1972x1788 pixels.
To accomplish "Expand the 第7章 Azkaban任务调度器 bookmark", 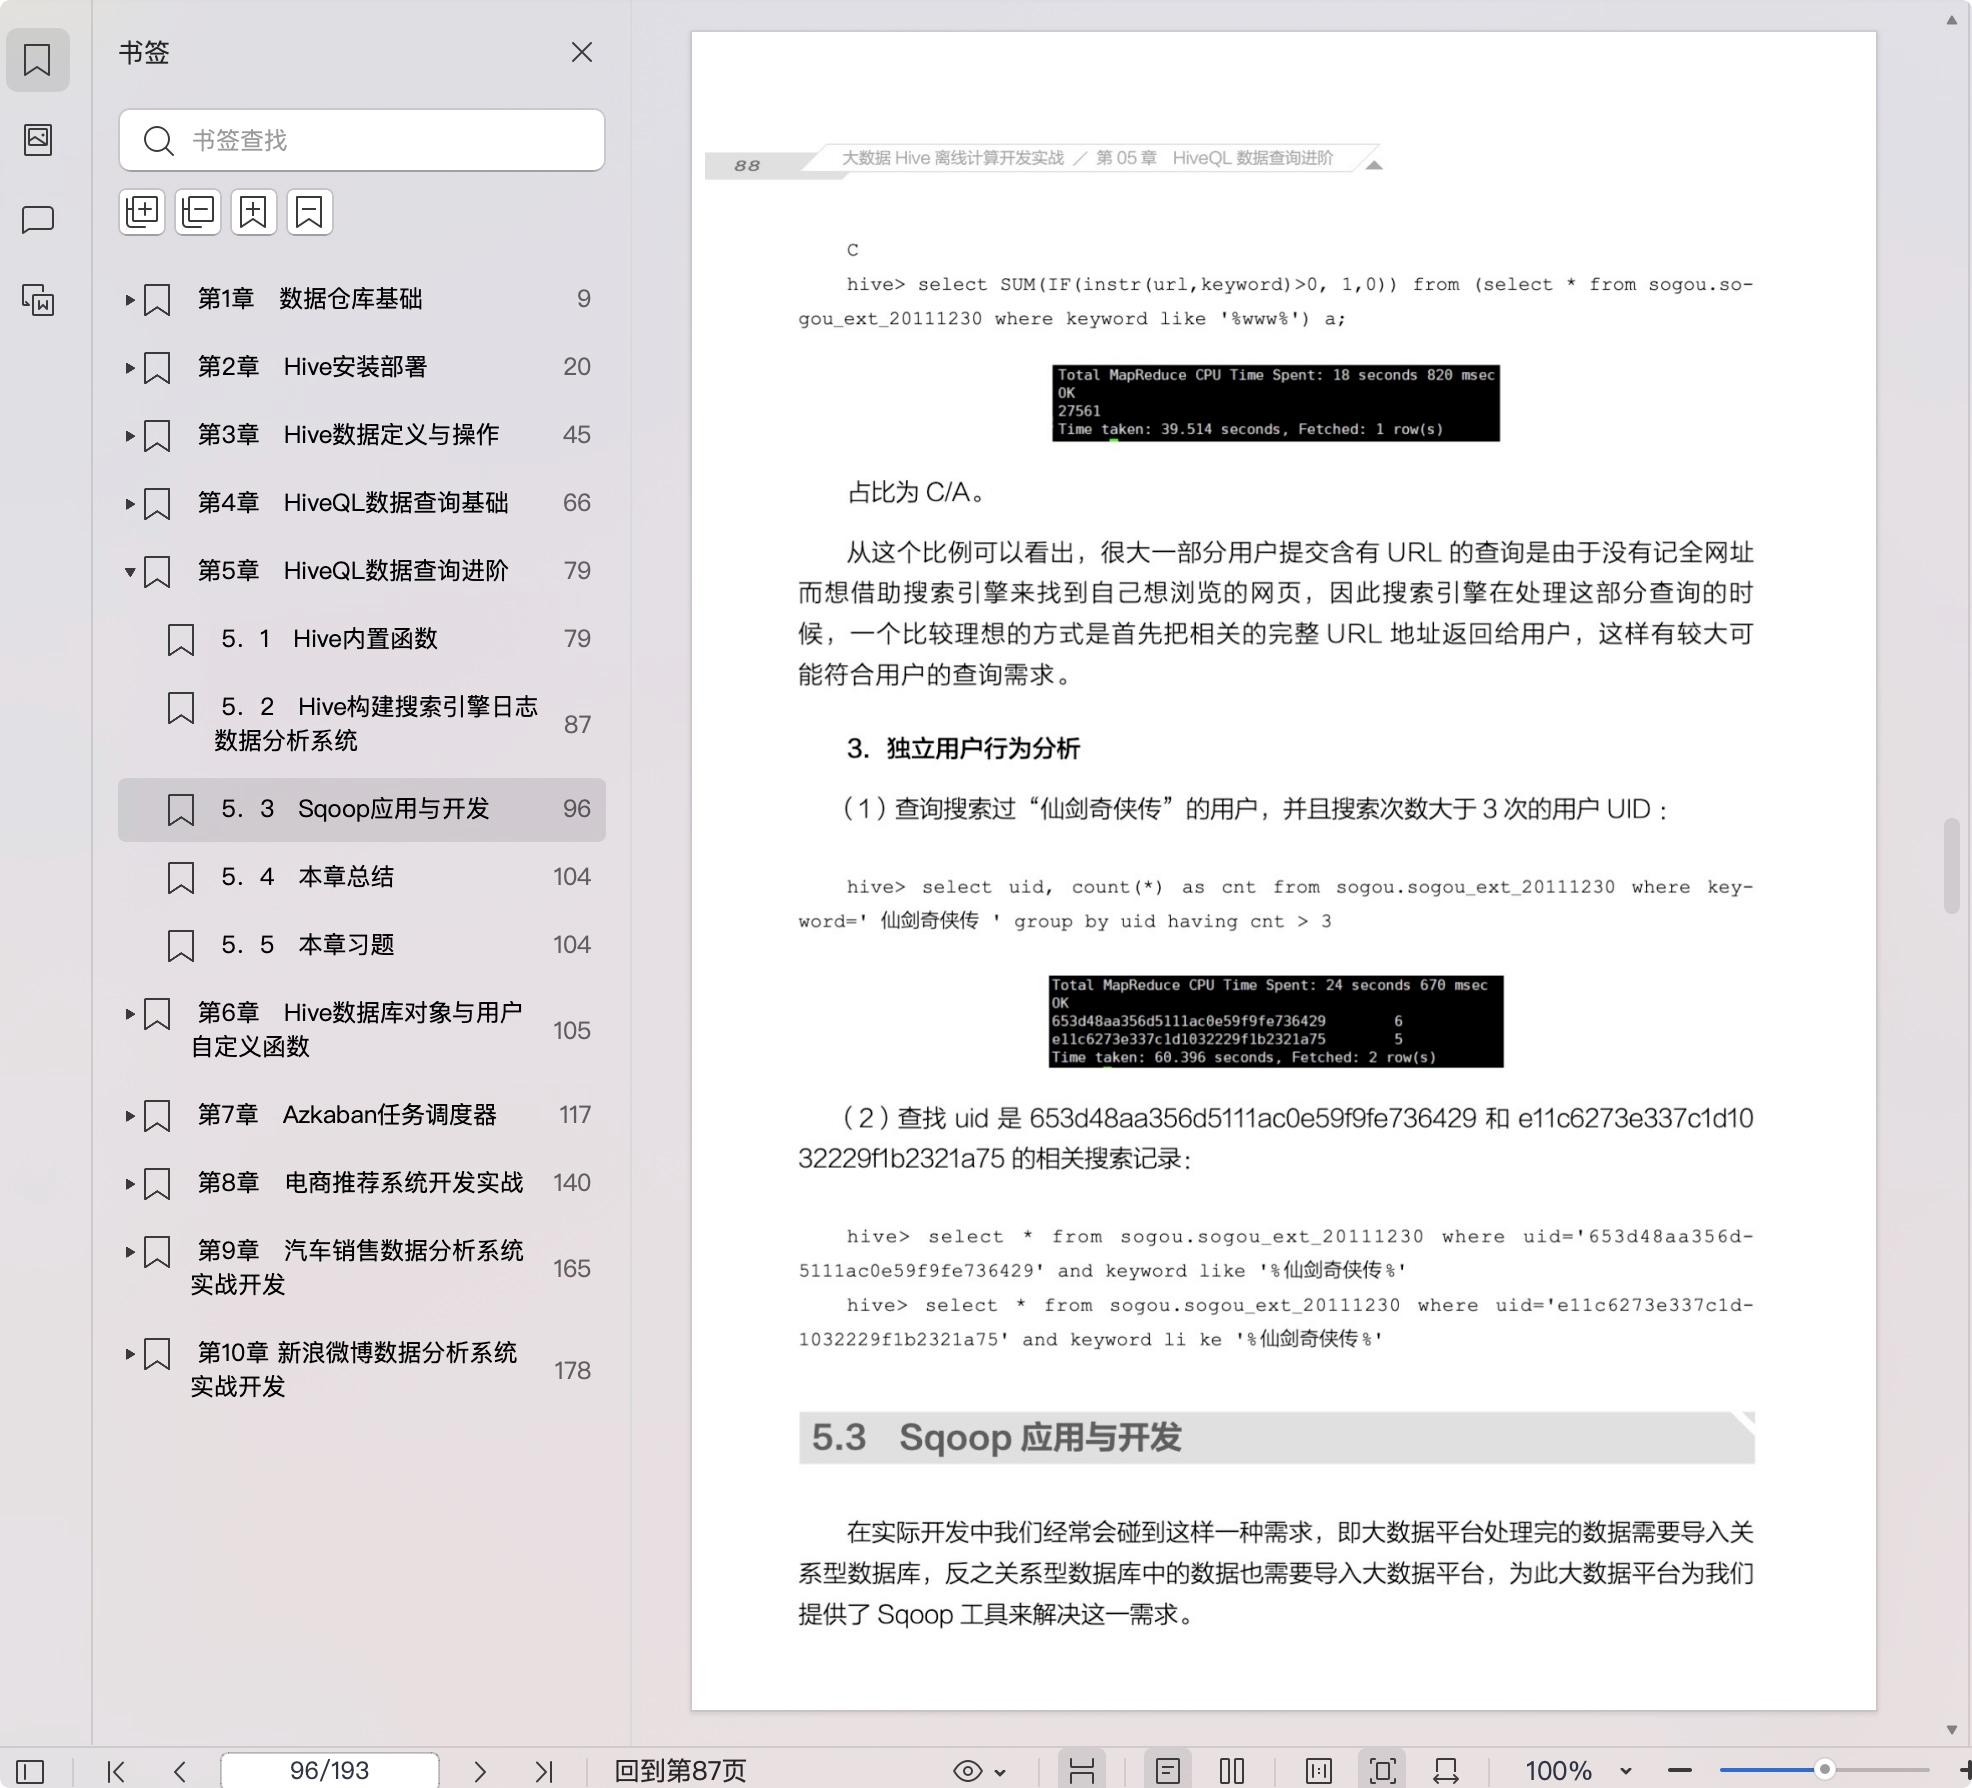I will coord(129,1115).
